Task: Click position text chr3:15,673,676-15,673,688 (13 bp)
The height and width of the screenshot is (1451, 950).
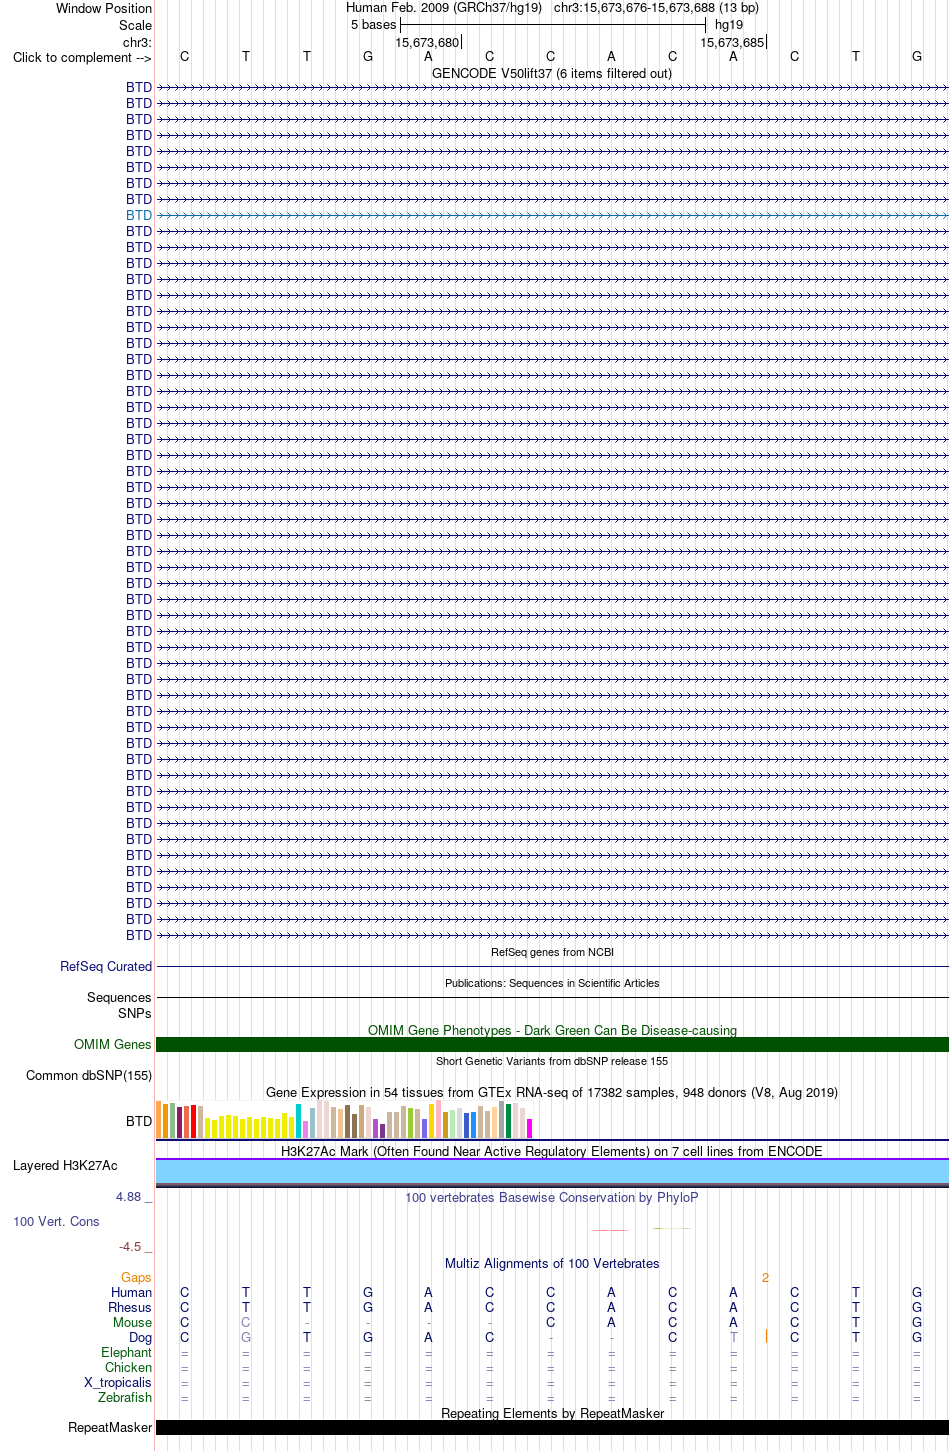Action: 656,8
